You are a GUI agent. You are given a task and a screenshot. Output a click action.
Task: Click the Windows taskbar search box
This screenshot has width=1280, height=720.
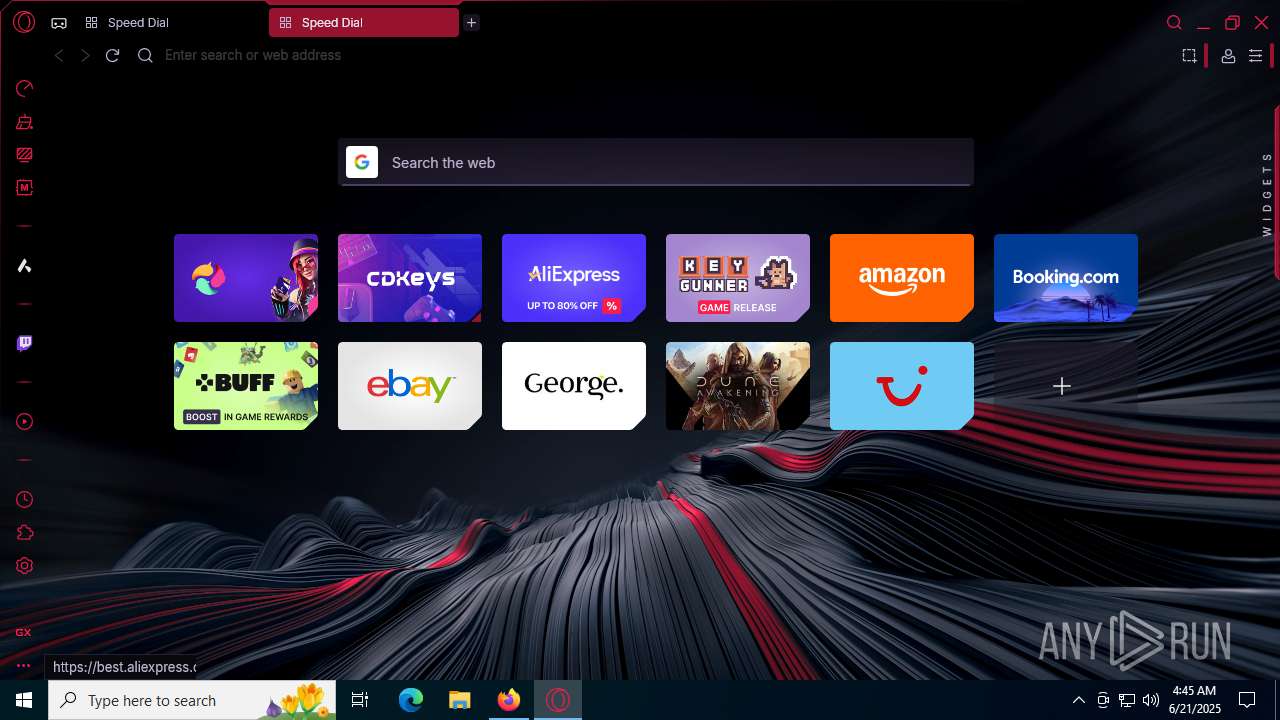point(194,700)
